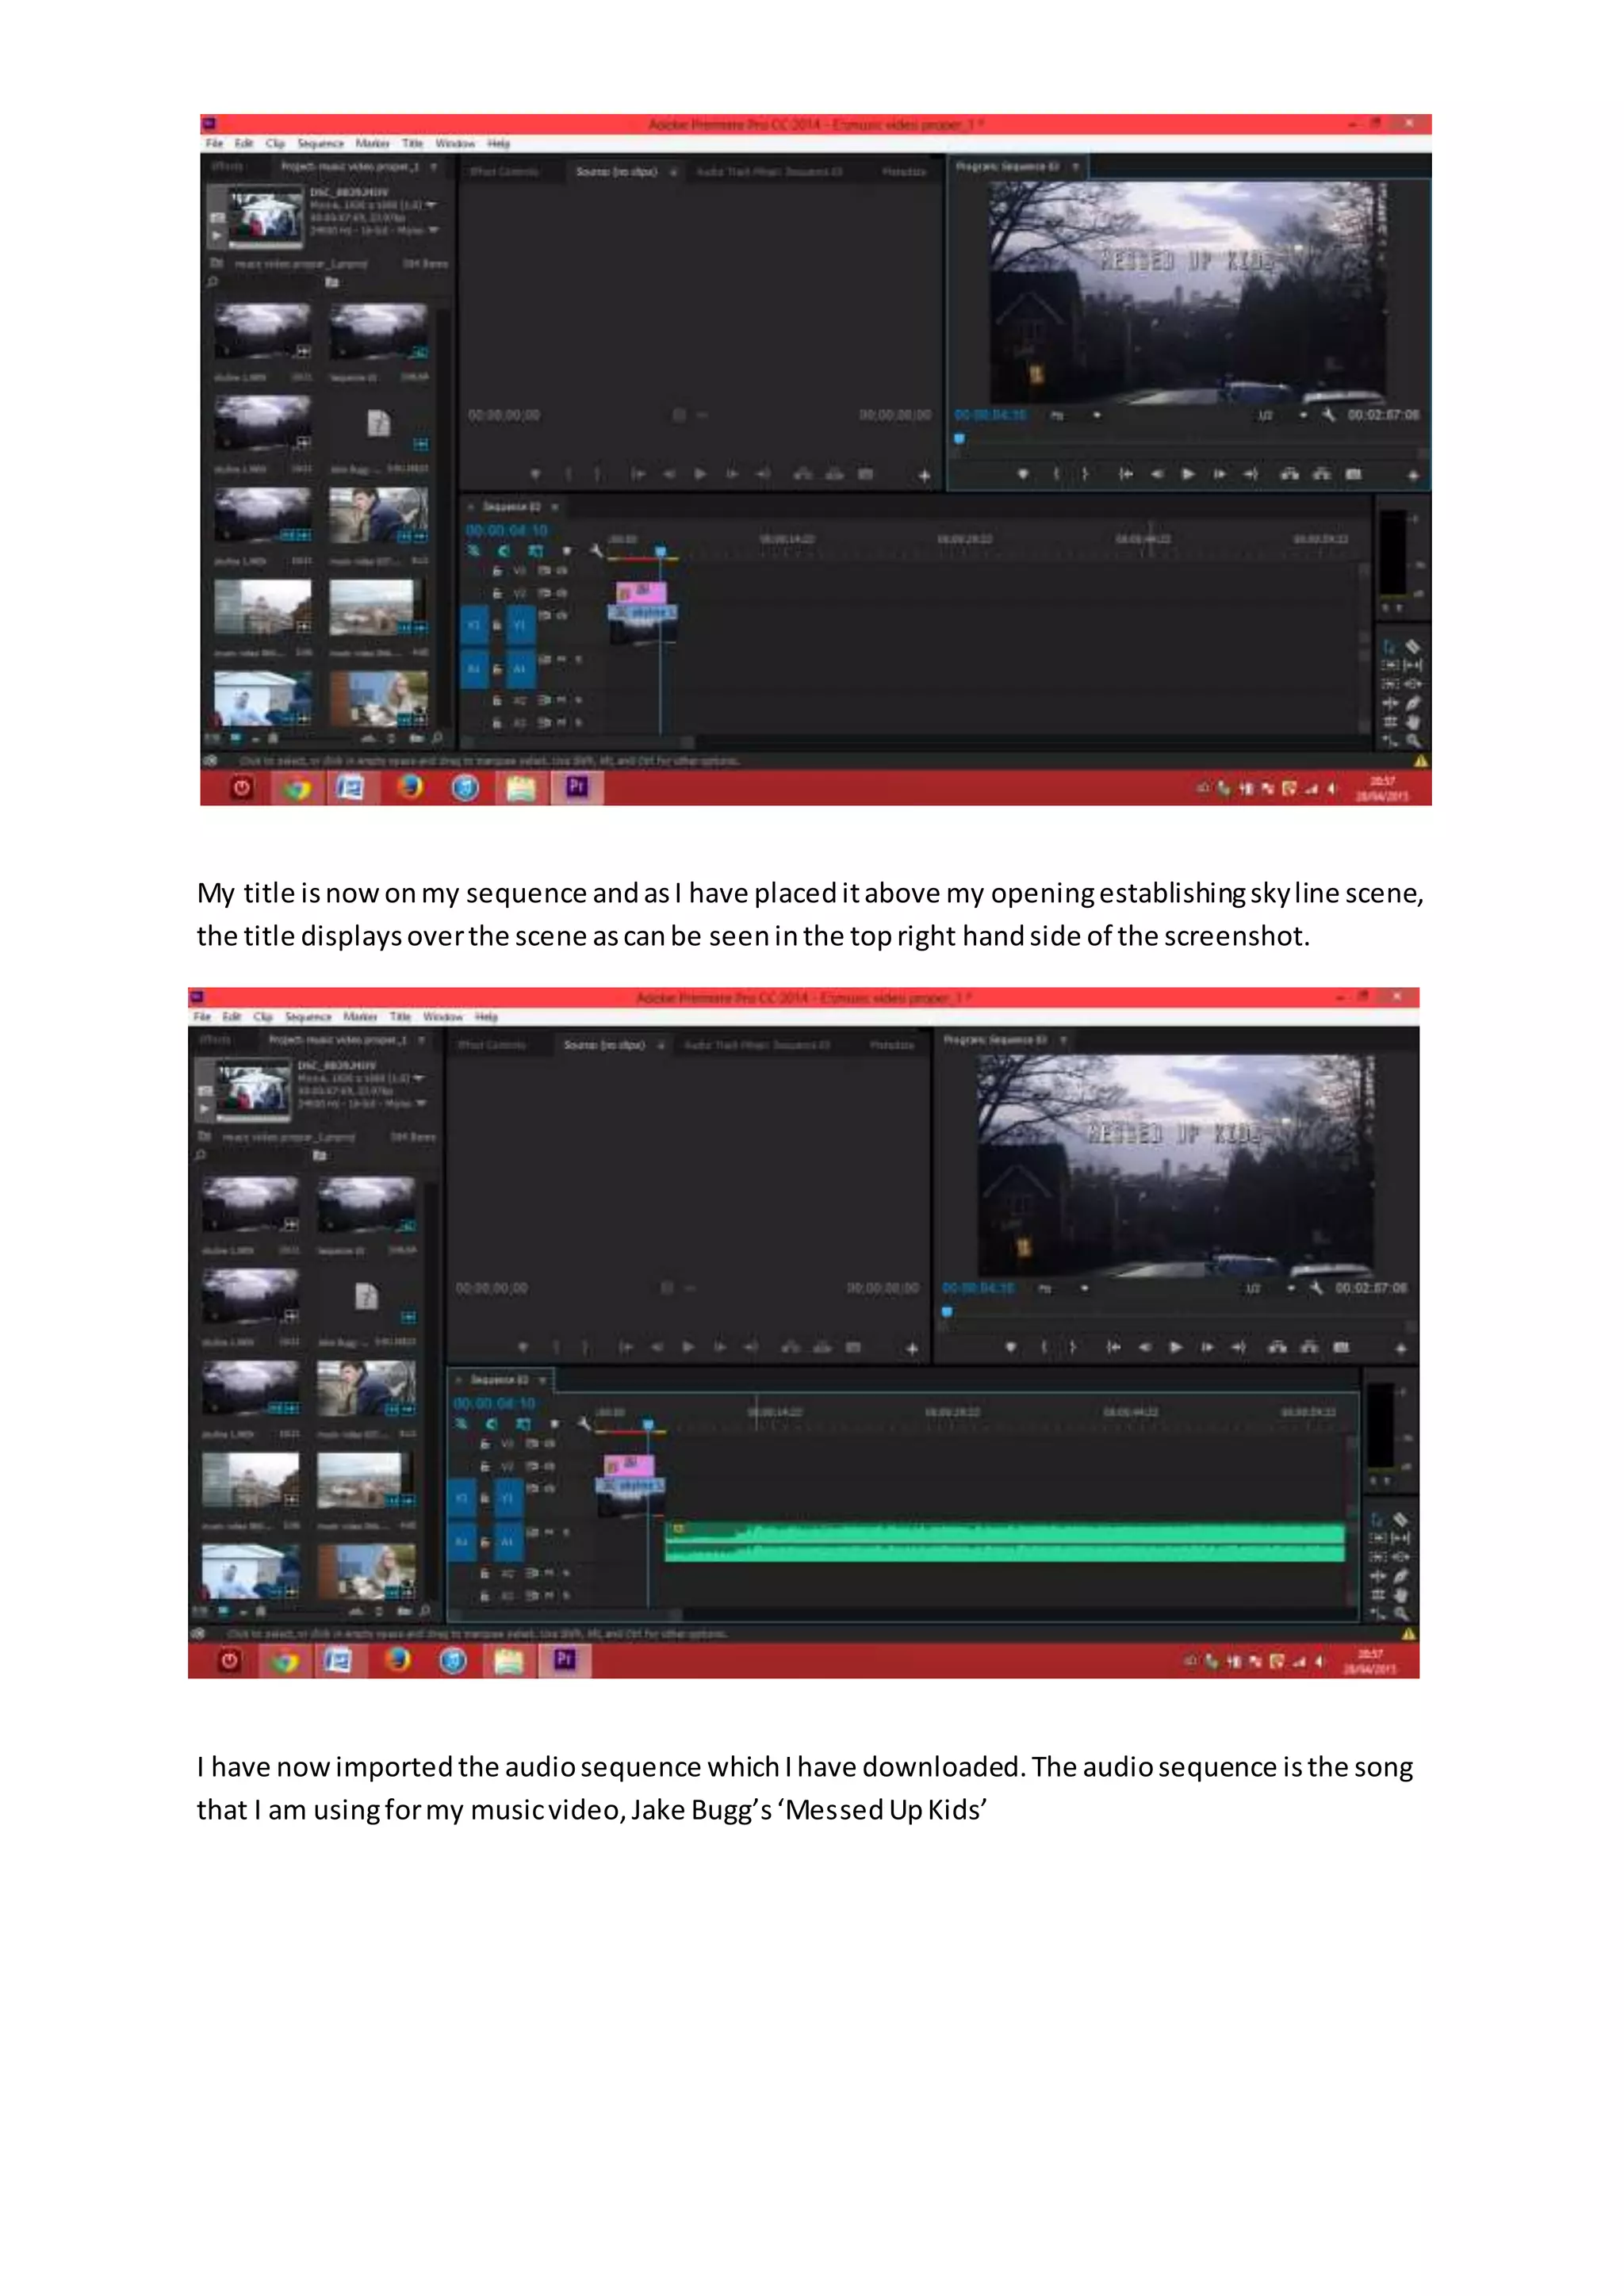
Task: Click Step Forward in lower Program monitor
Action: coord(1207,1347)
